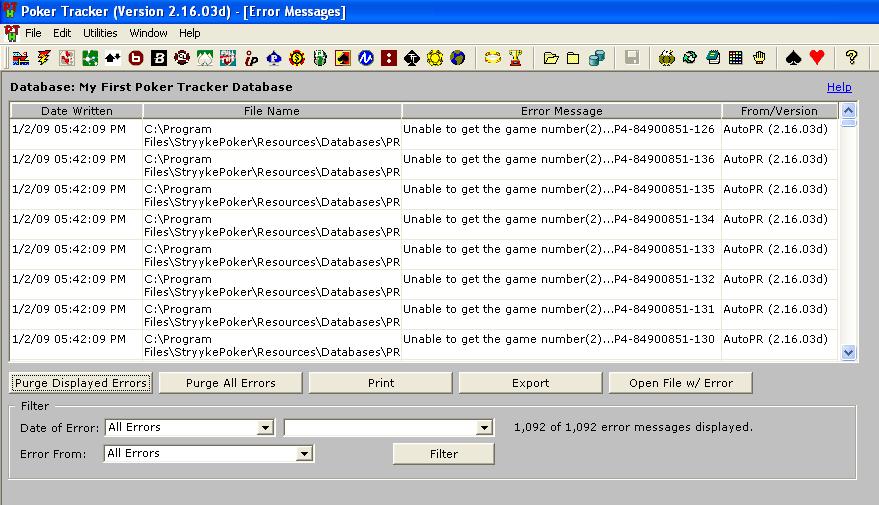Click the Print button

tap(381, 383)
